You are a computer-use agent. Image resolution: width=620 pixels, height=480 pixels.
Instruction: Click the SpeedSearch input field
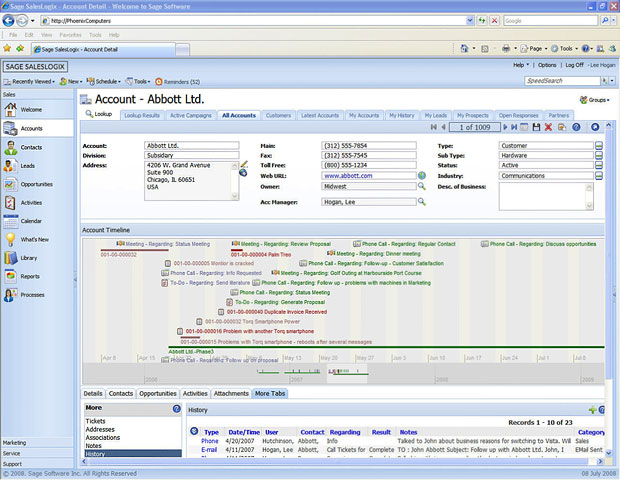point(562,81)
